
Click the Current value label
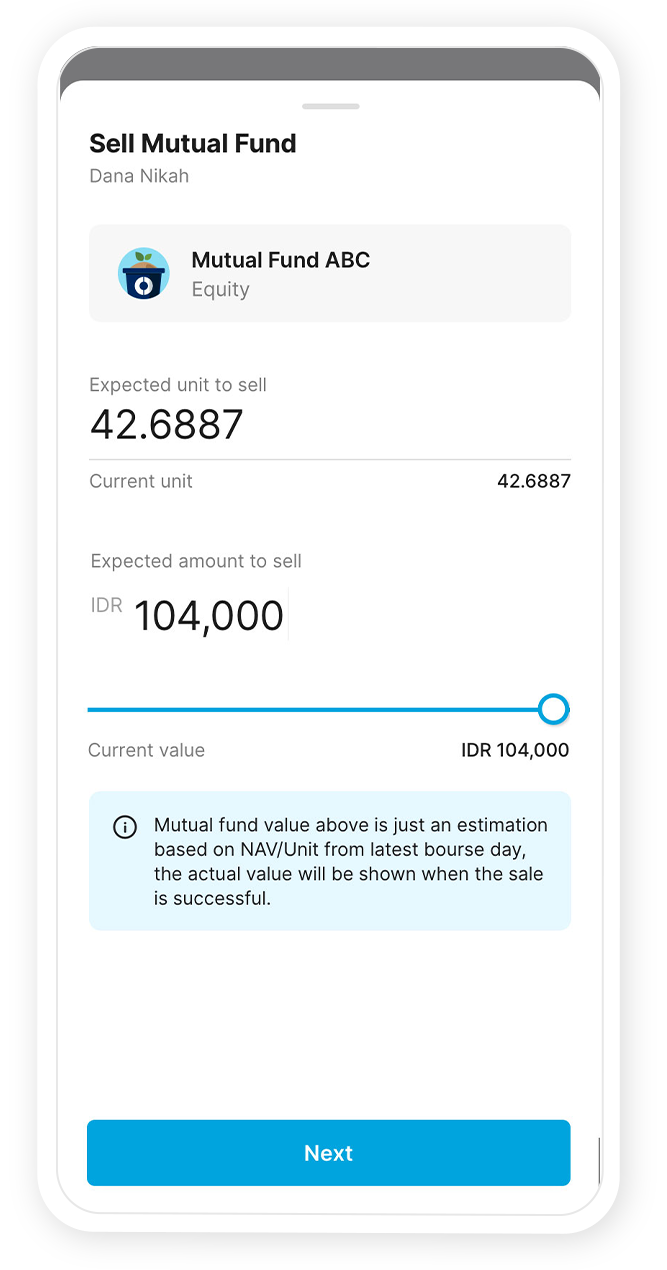click(x=146, y=750)
